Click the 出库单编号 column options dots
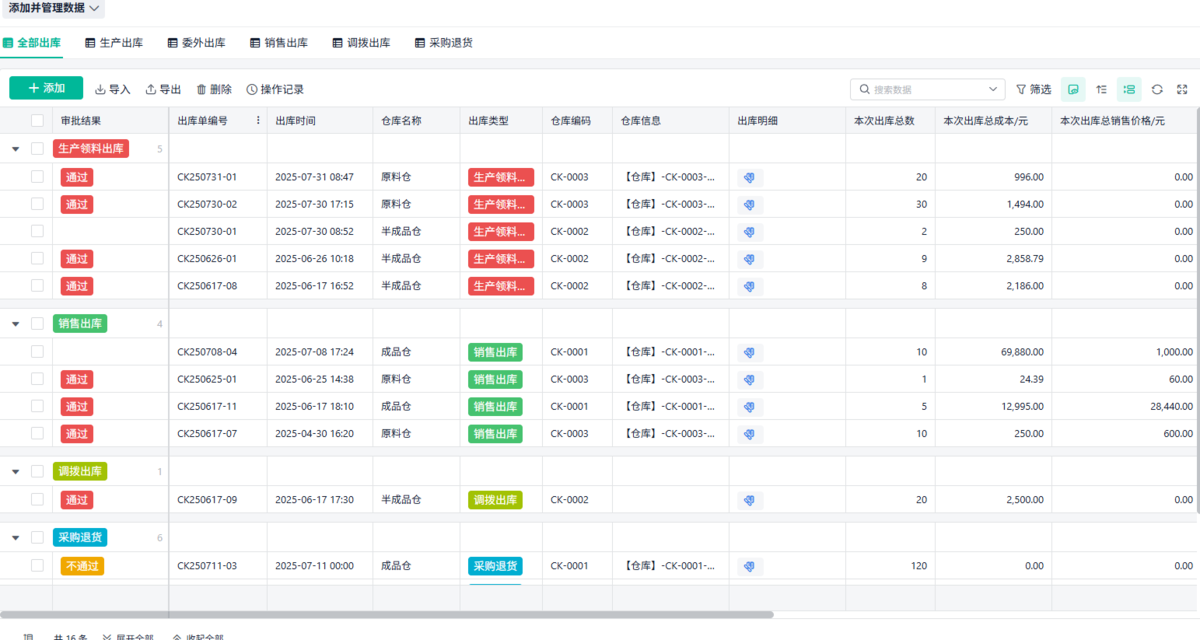 coord(259,121)
